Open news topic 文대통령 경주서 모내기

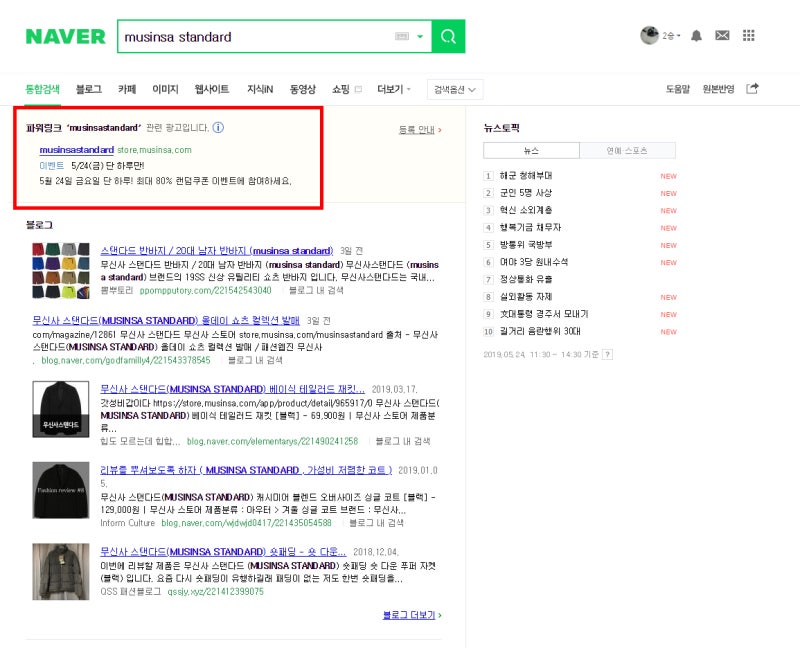(x=544, y=314)
